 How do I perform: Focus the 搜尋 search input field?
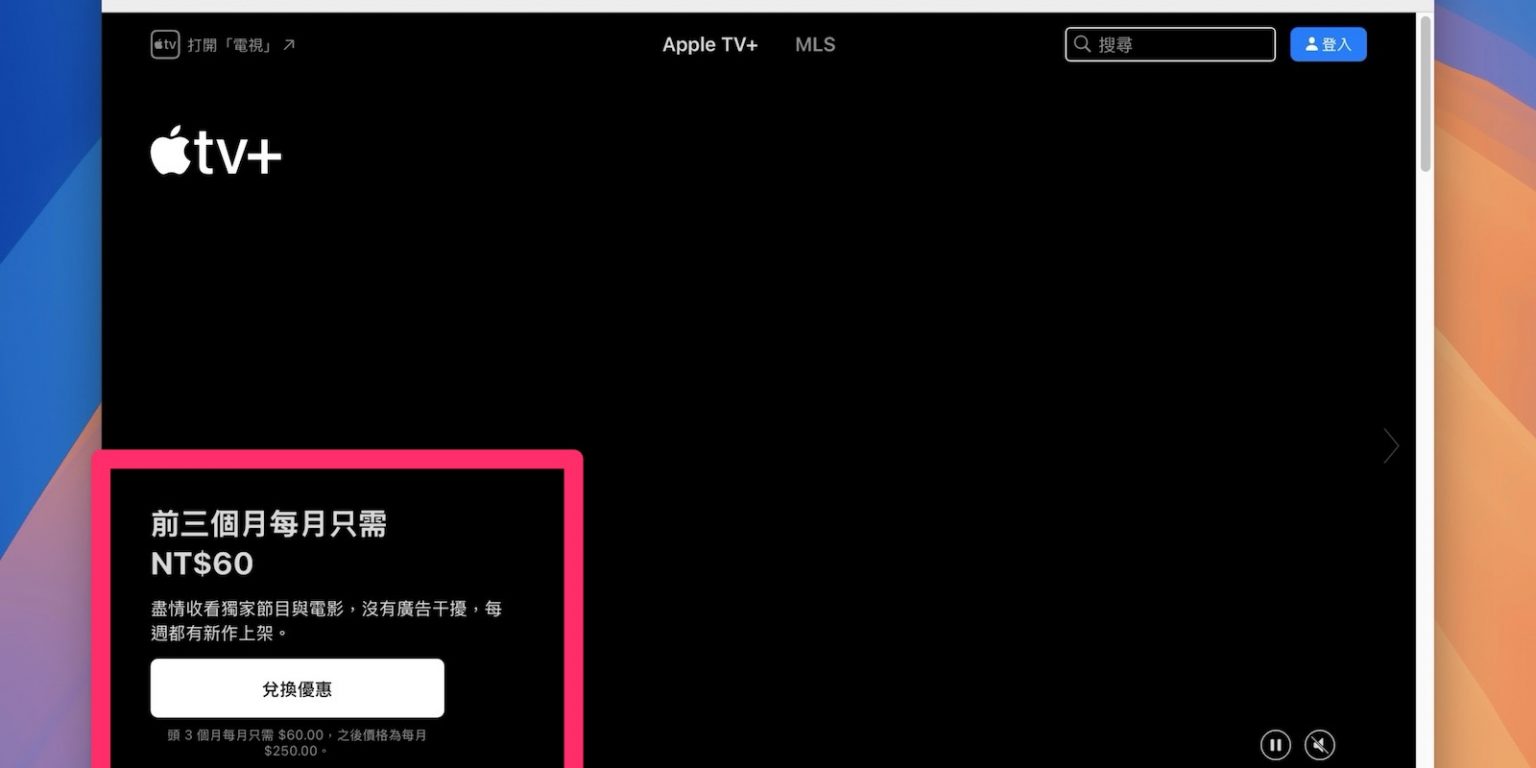coord(1180,45)
